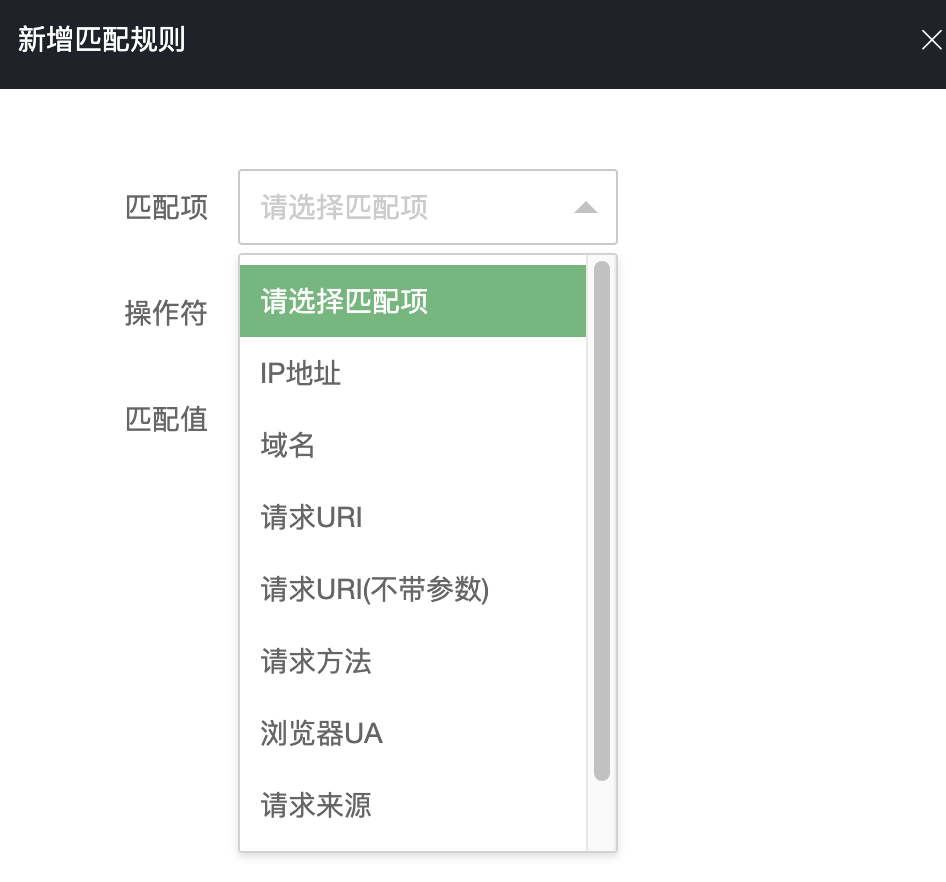Click the 操作符 label
The height and width of the screenshot is (882, 946).
tap(166, 314)
